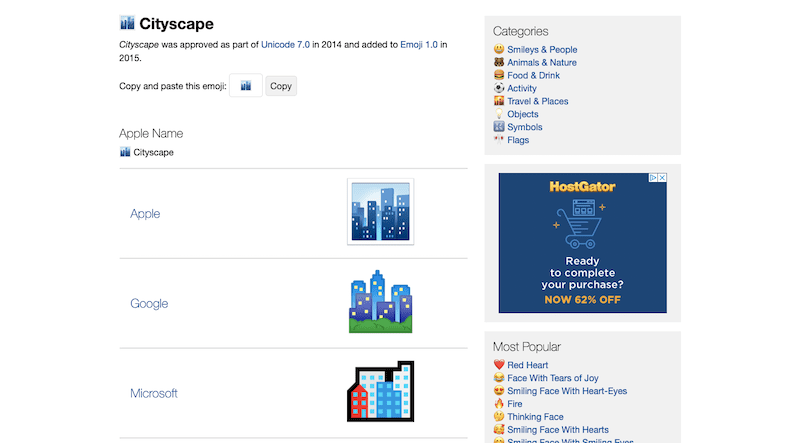Click the Animals & Nature bear icon
This screenshot has height=443, width=800.
[499, 62]
